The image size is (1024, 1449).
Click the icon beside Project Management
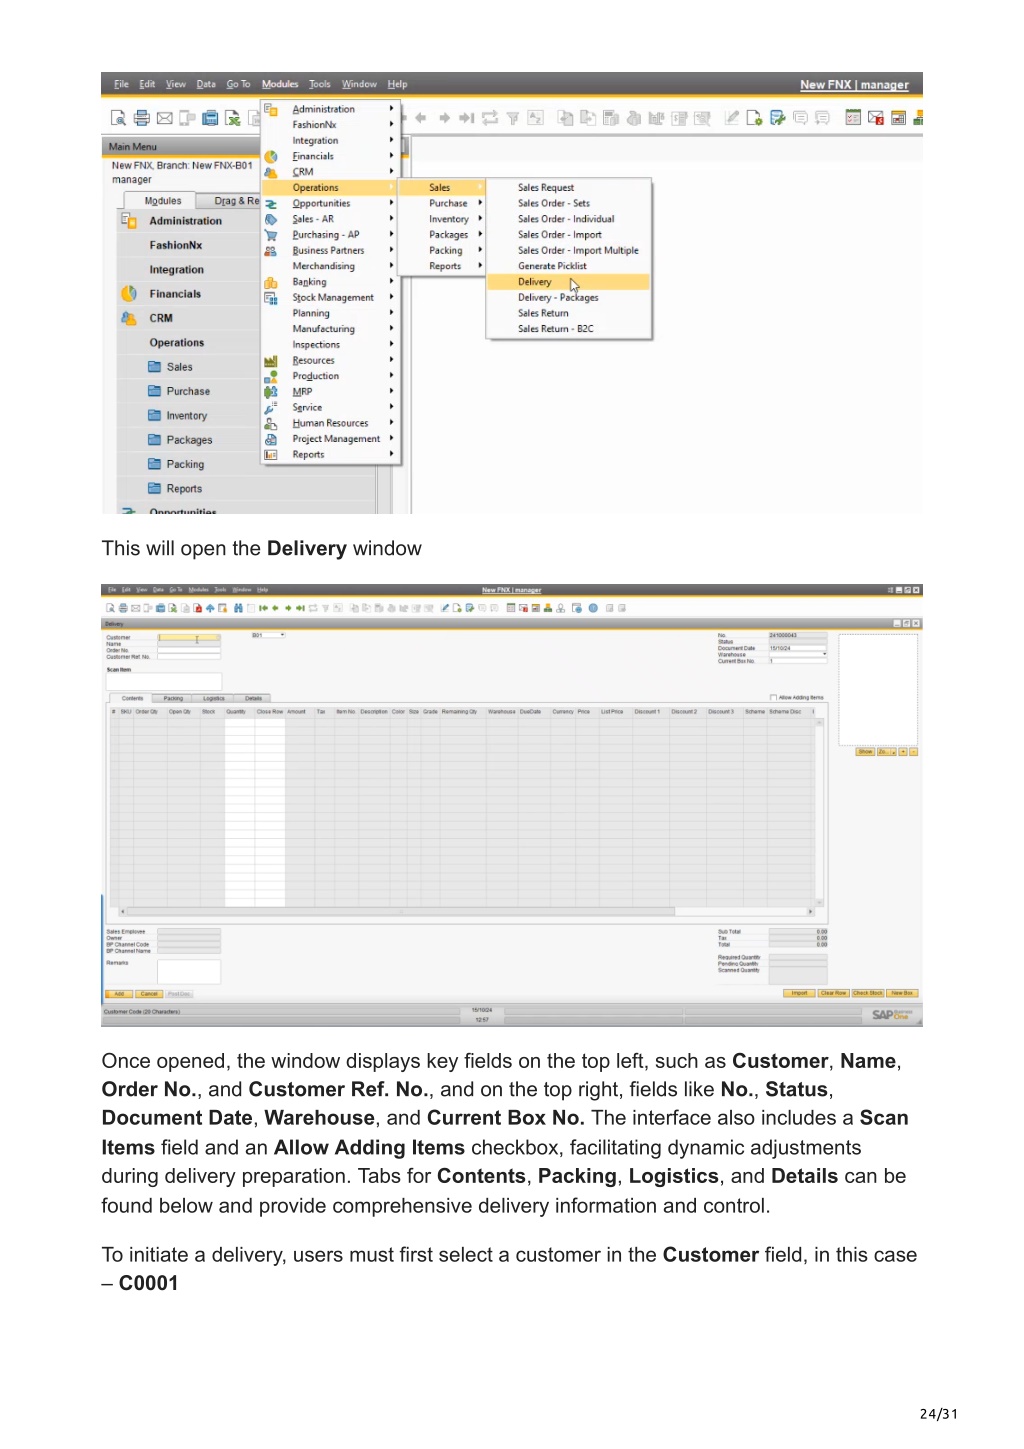pyautogui.click(x=271, y=439)
